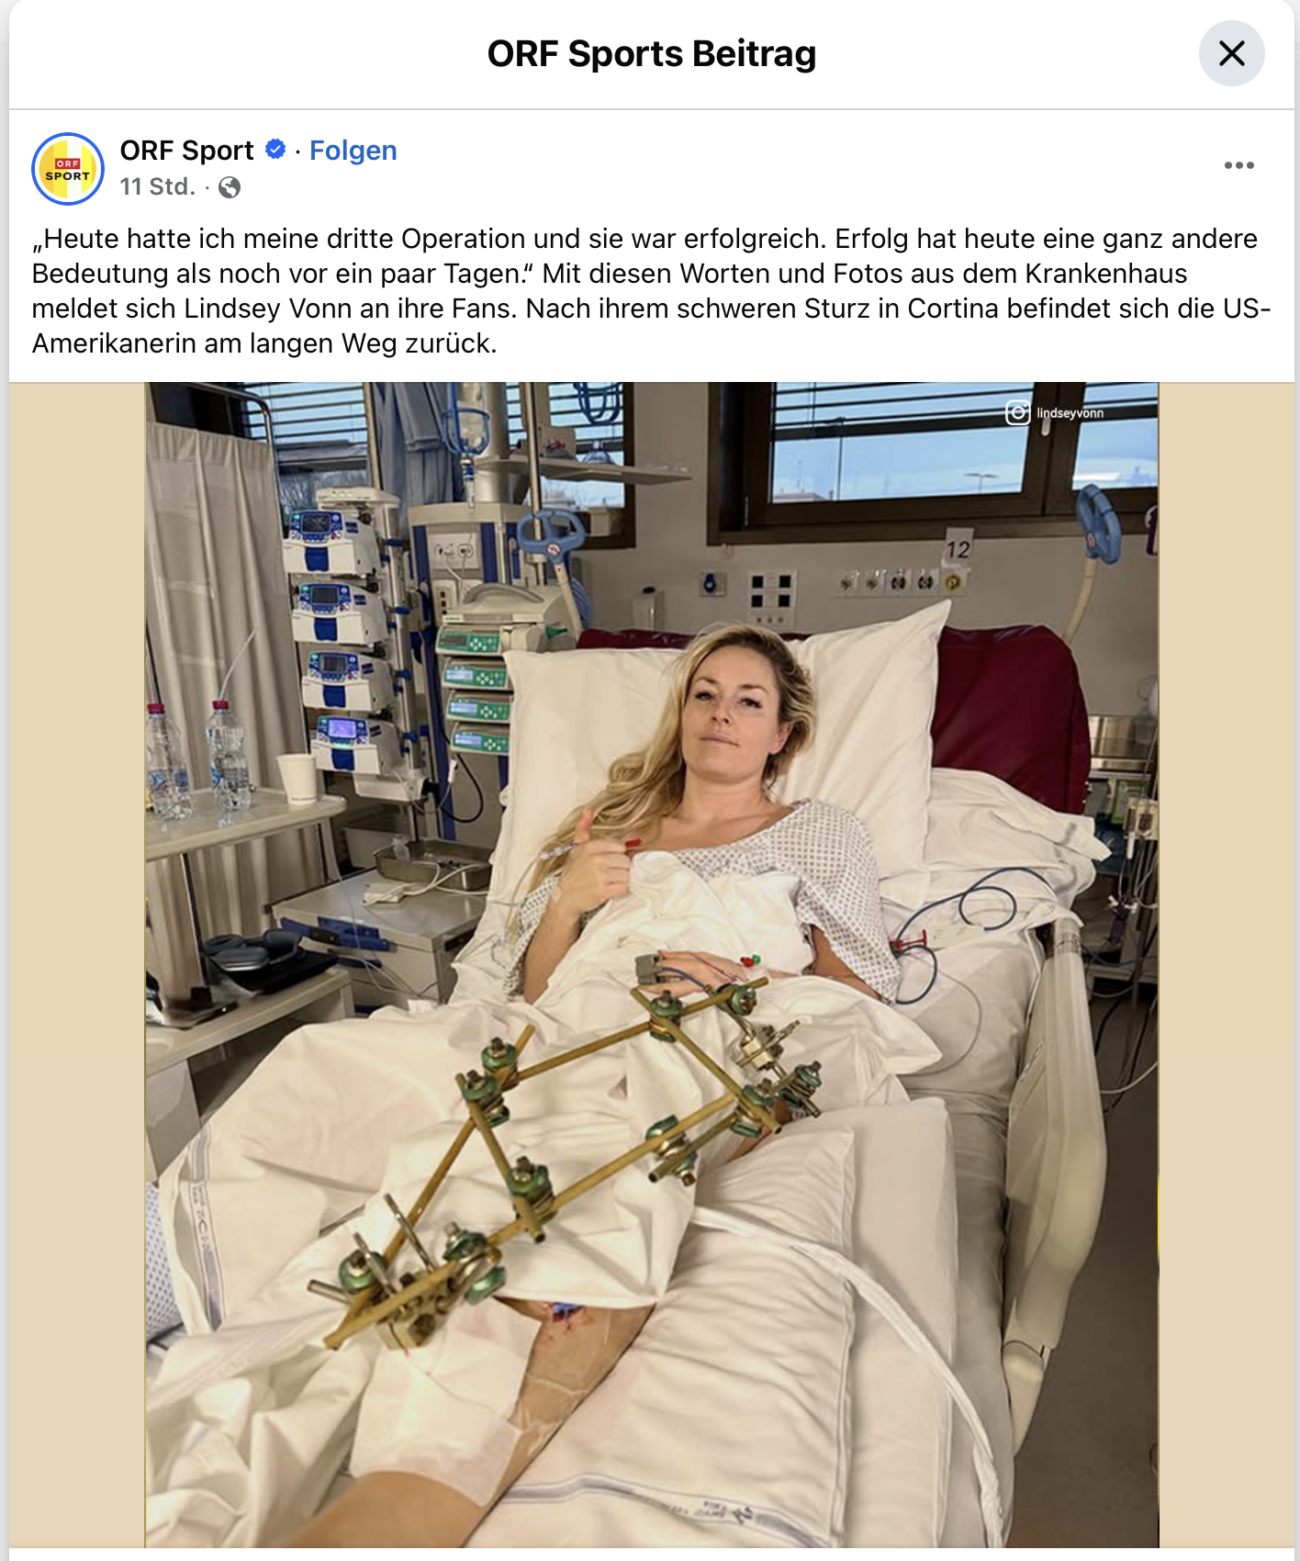Click the stacked infusion pumps in the photo
The image size is (1300, 1561).
click(336, 640)
